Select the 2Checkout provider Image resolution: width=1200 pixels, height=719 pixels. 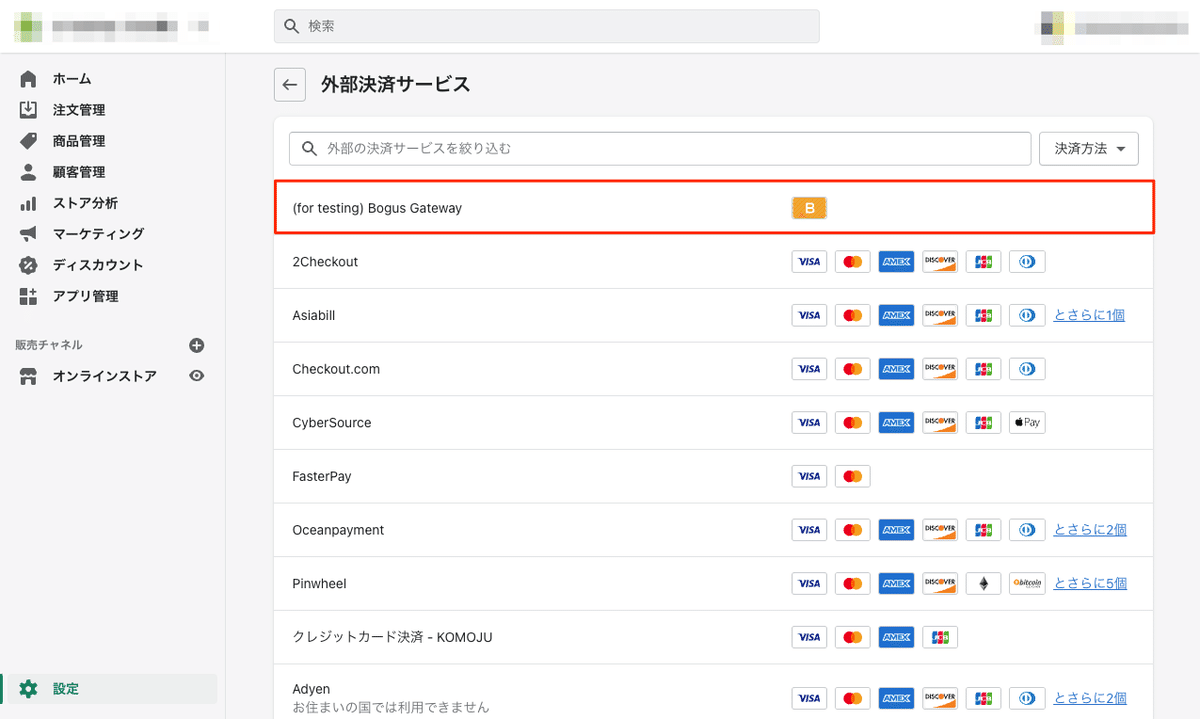[325, 262]
